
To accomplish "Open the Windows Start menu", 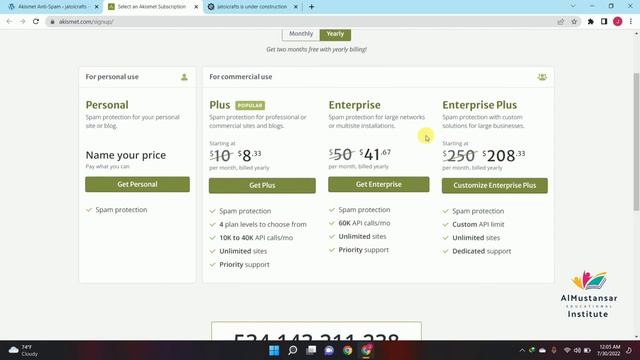I will pos(274,350).
